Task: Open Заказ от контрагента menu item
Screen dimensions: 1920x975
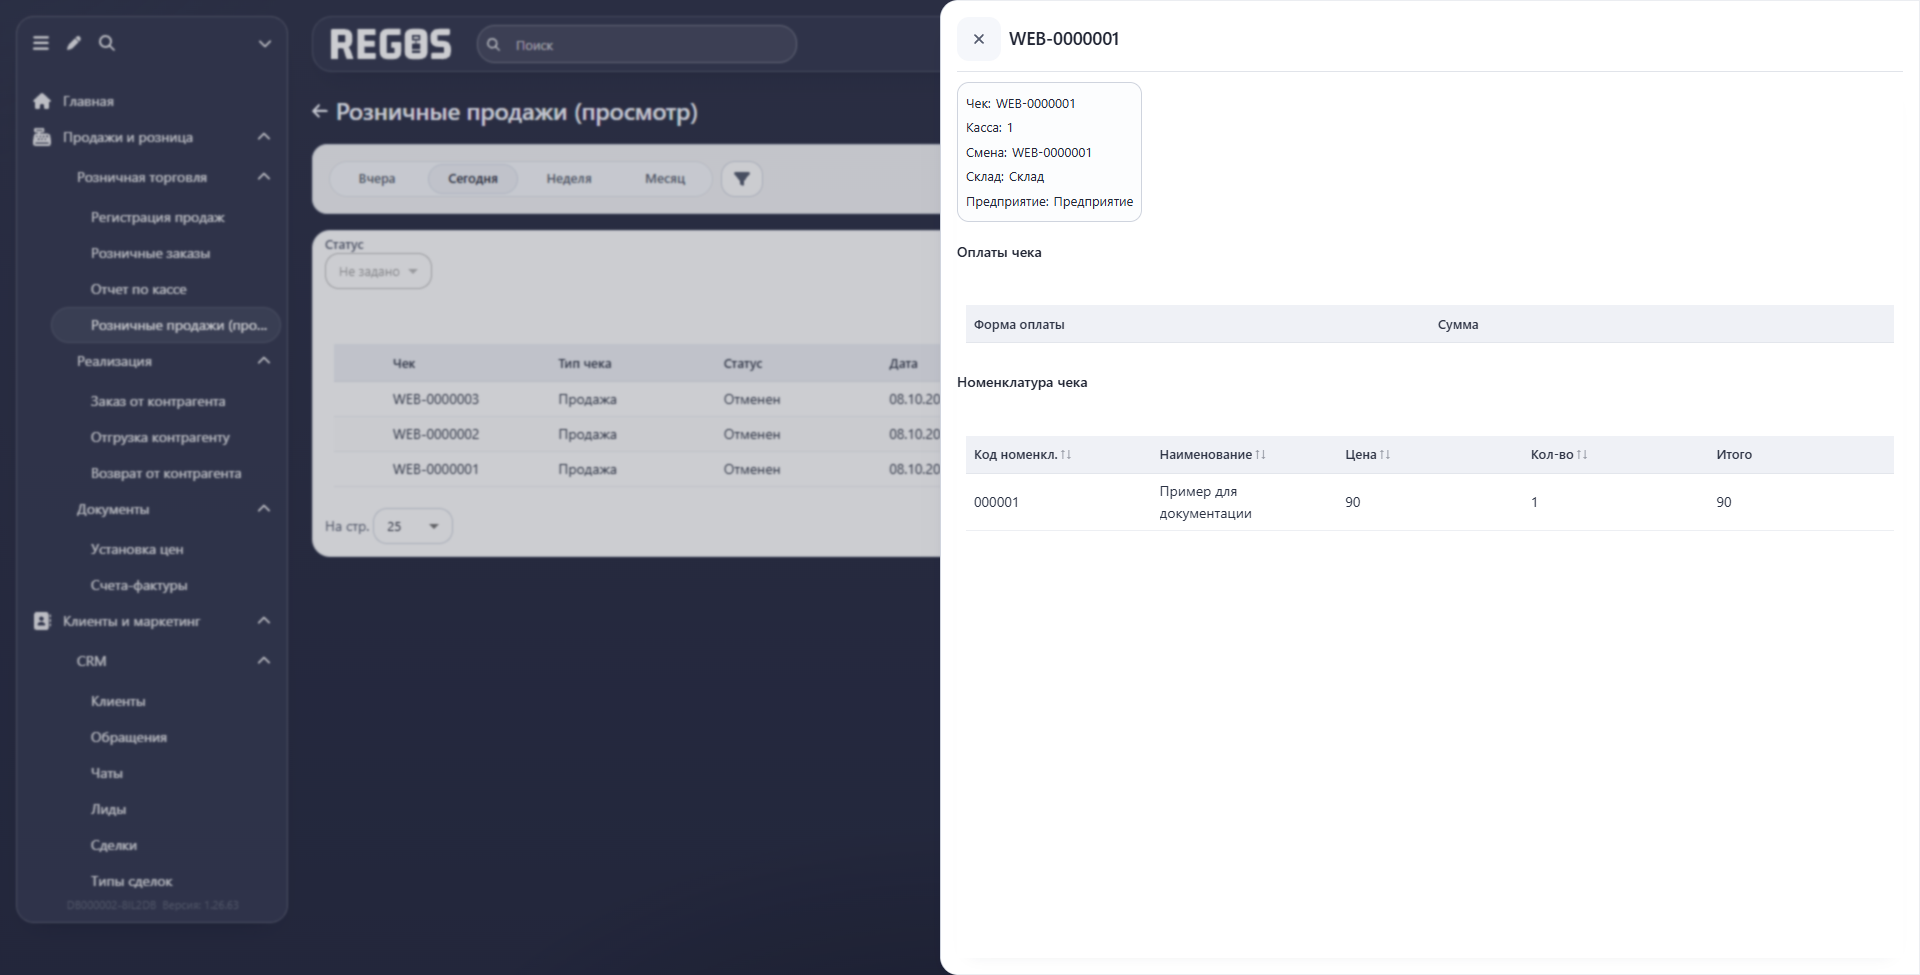Action: [x=158, y=401]
